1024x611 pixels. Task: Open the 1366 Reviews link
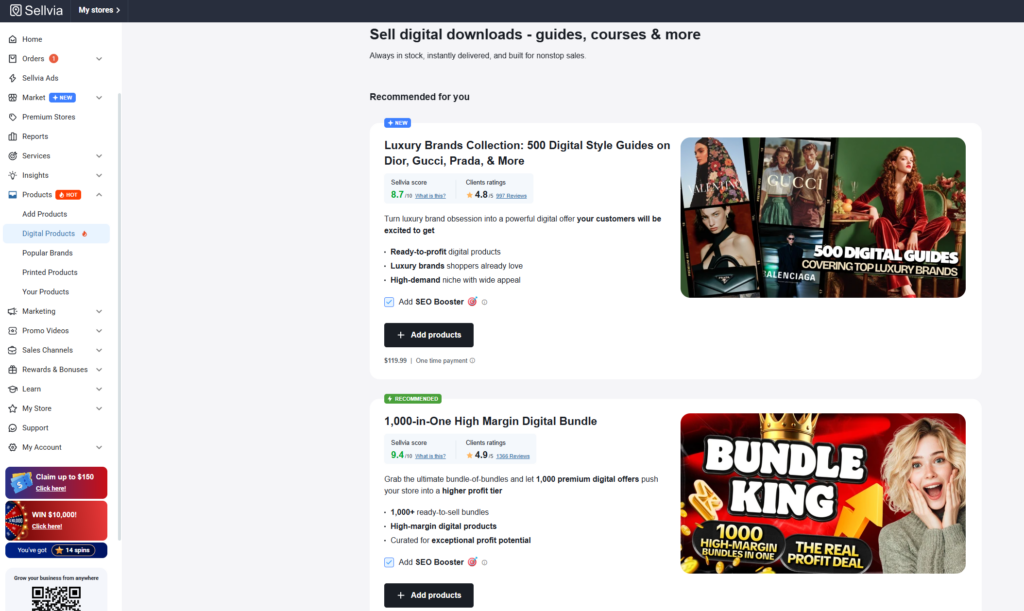[x=513, y=456]
